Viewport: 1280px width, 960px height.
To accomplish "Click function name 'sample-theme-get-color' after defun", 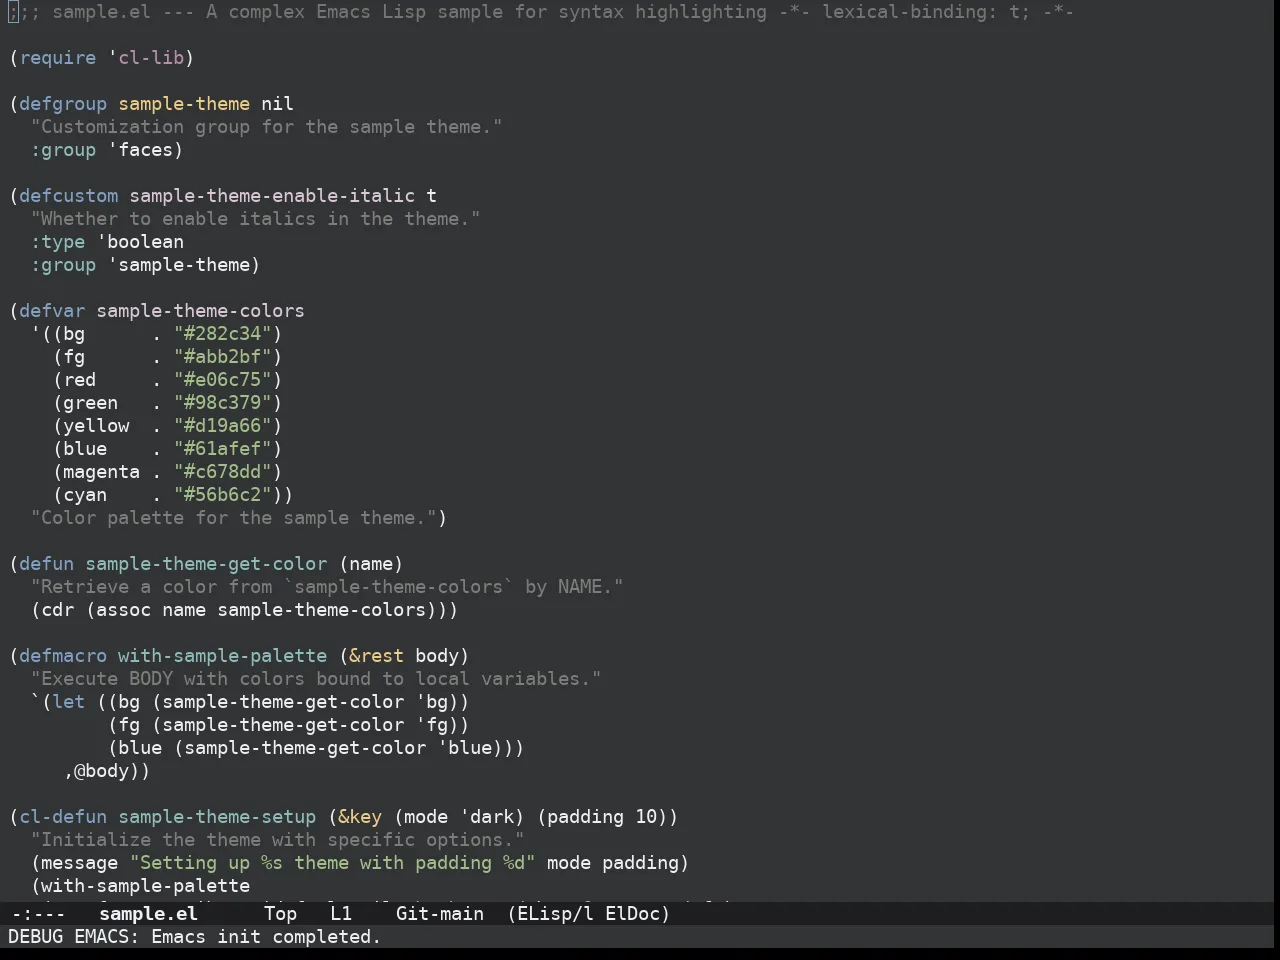I will [x=206, y=564].
